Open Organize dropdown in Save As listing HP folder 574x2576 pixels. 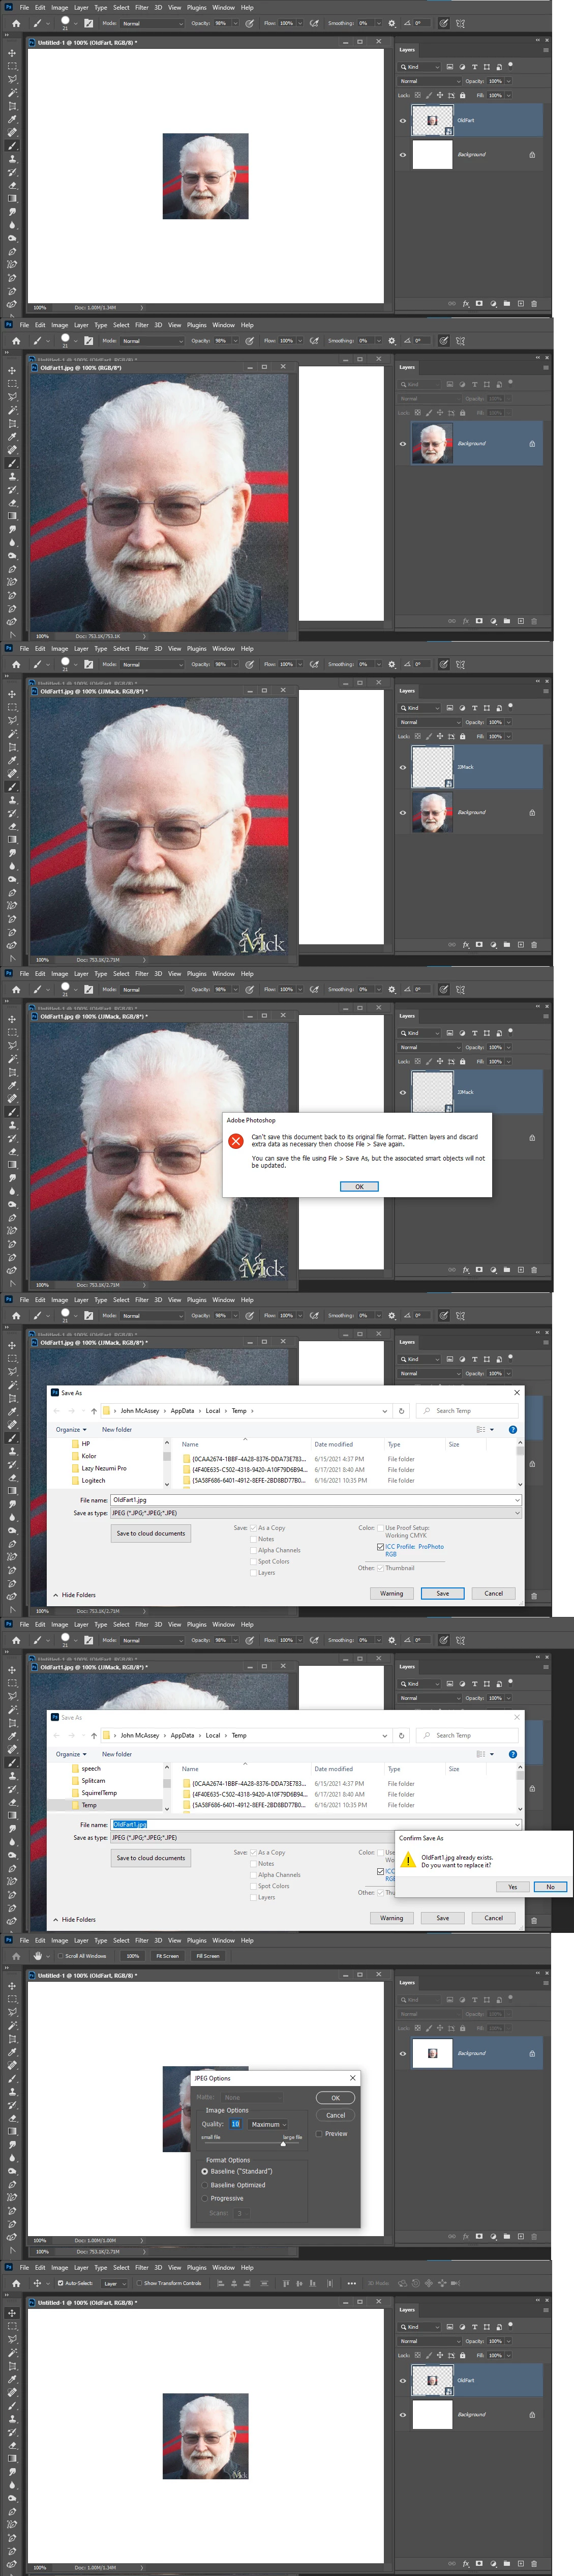coord(71,1430)
